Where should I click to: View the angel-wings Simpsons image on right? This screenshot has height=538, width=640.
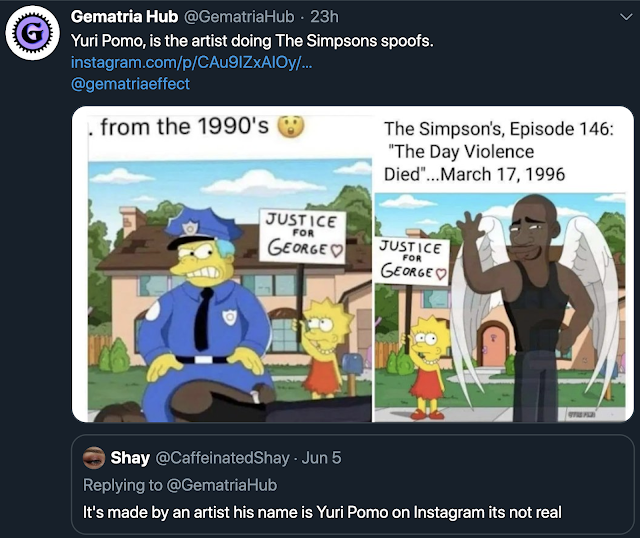tap(504, 264)
